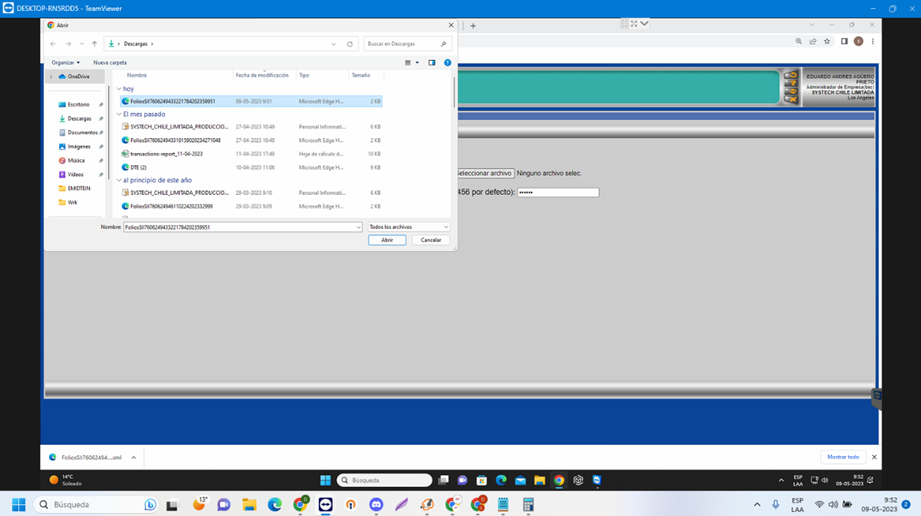Screen dimensions: 921x516
Task: Select the transactions-report_11-04-2023 file
Action: 166,154
